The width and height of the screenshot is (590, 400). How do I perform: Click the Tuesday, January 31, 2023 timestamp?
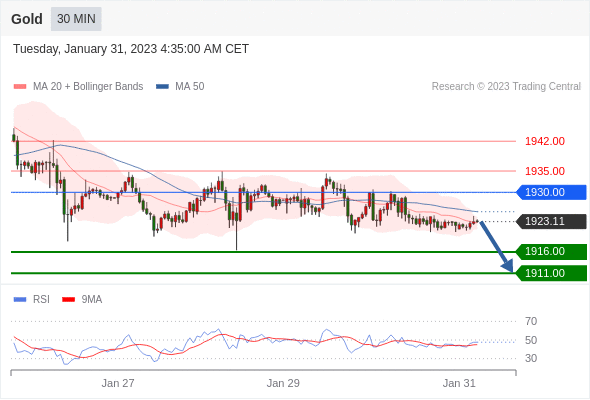131,49
